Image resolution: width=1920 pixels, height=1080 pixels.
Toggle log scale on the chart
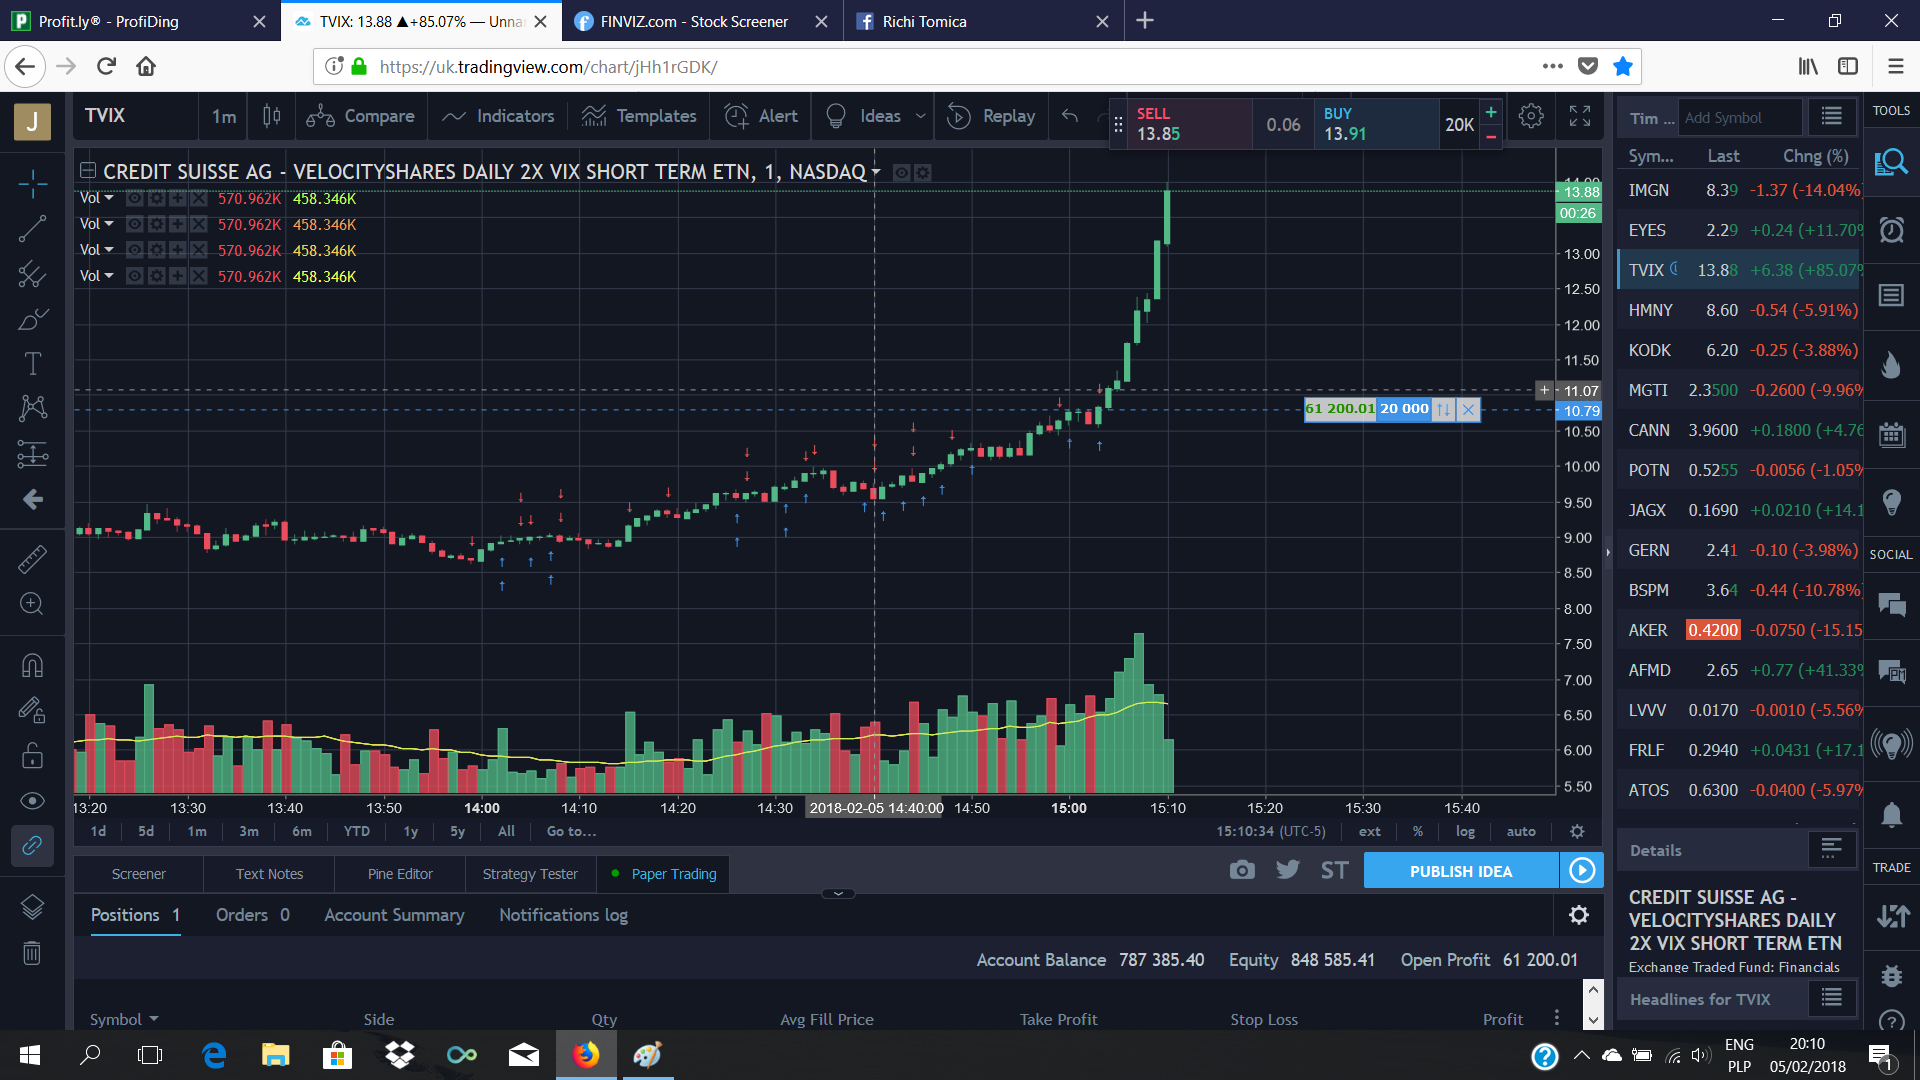click(1465, 831)
